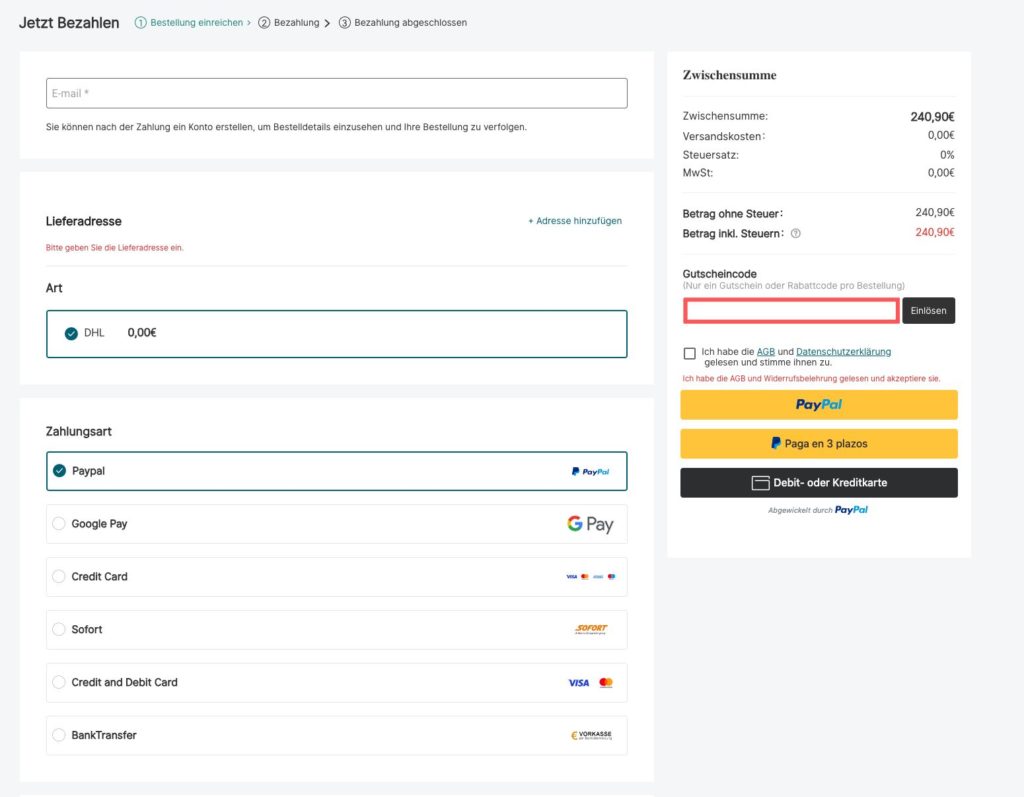
Task: Click the Sofort logo icon
Action: tap(591, 629)
